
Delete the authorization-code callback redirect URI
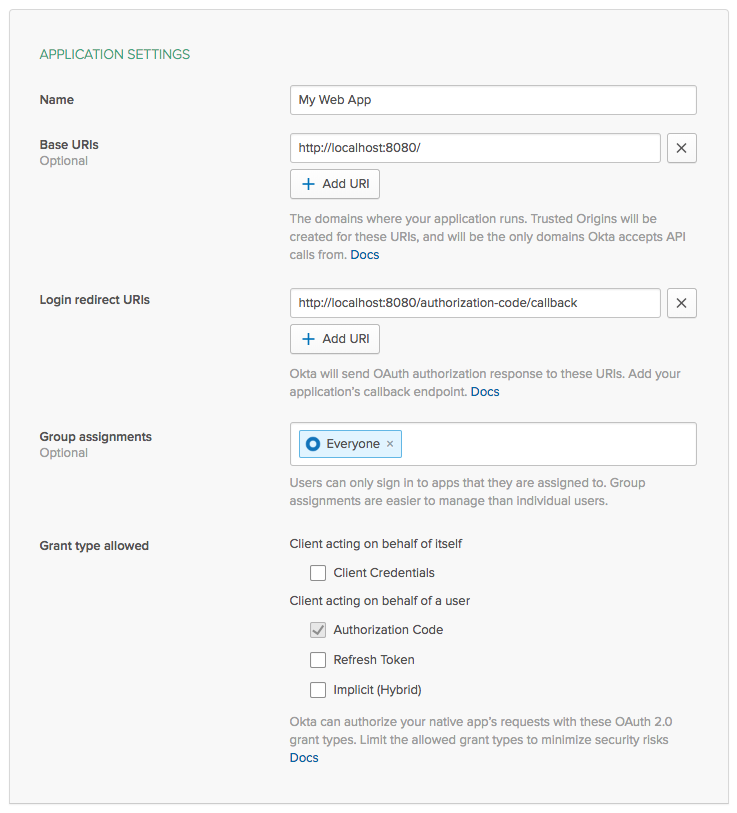pos(681,303)
